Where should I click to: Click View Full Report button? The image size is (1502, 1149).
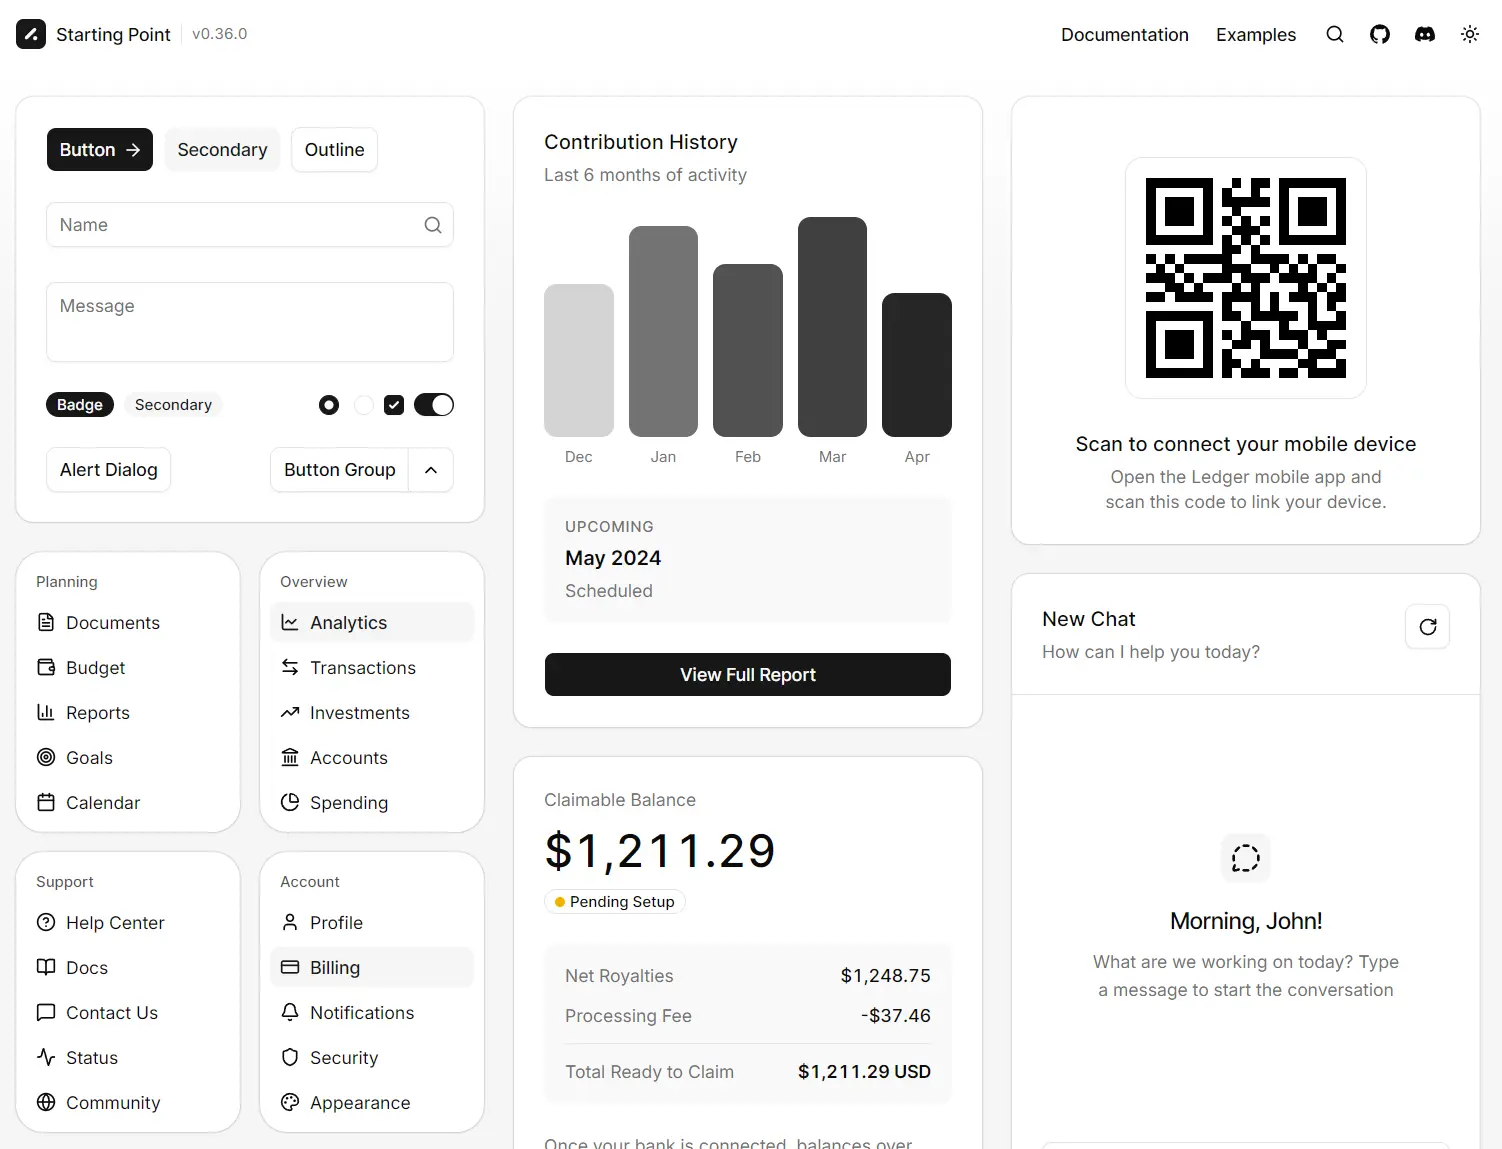[748, 675]
